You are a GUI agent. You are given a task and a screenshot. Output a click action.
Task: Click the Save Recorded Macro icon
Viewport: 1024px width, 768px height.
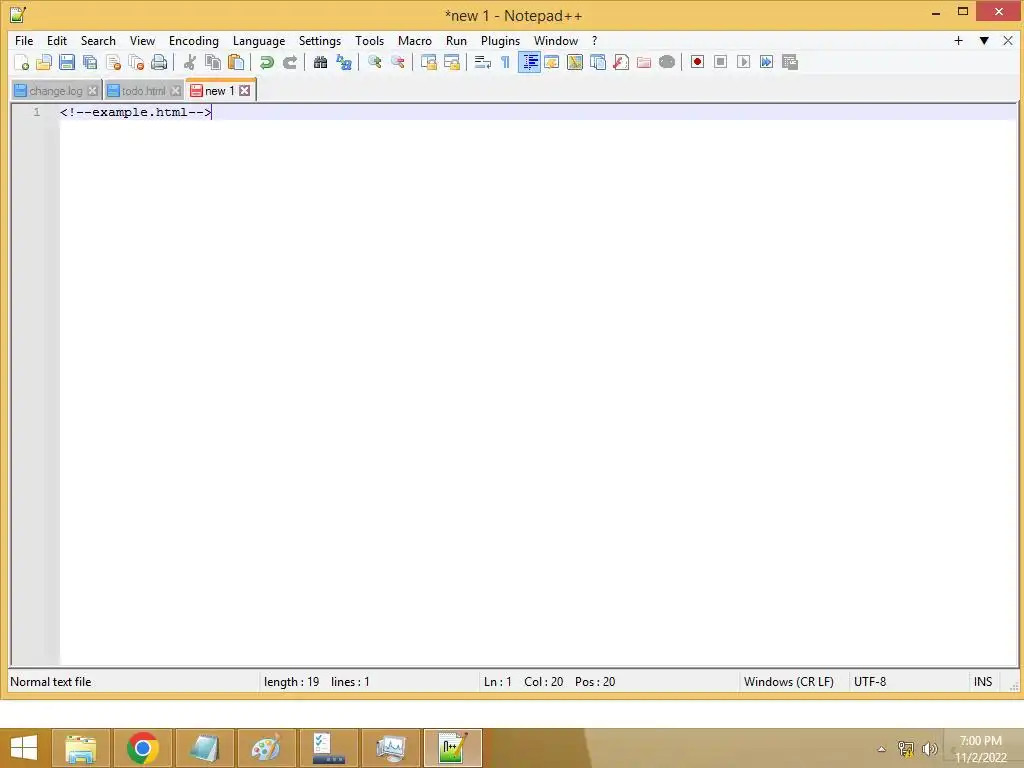point(790,62)
